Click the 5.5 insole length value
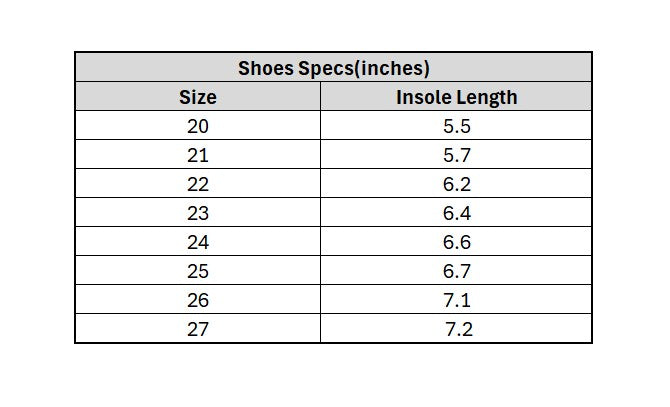Screen dimensions: 670x407 [x=457, y=126]
